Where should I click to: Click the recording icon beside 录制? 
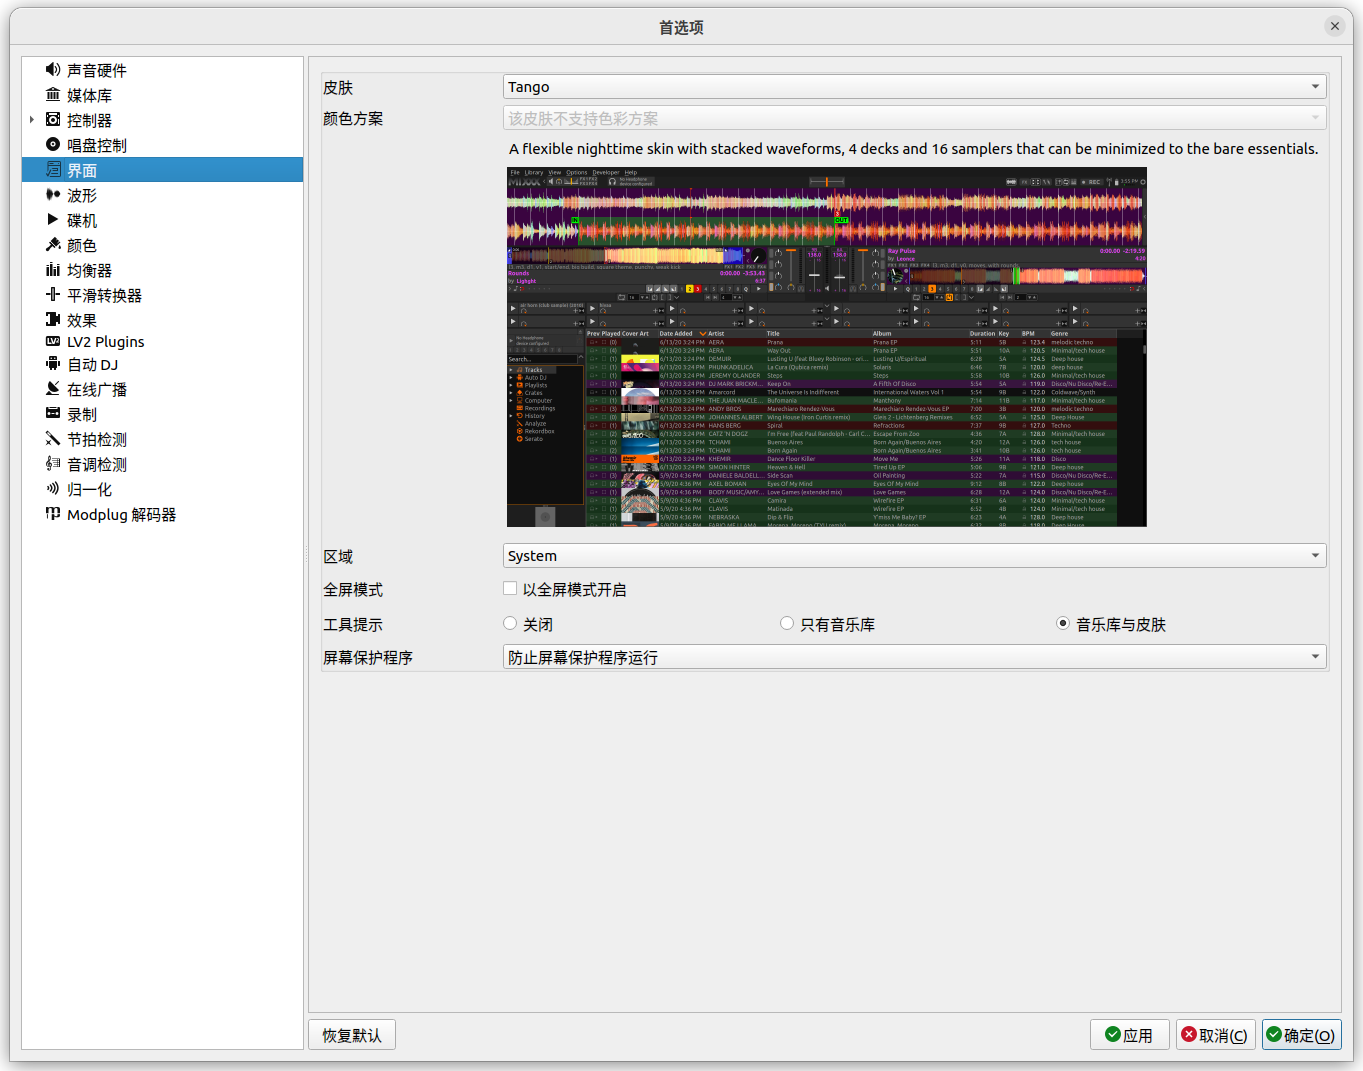tap(53, 413)
